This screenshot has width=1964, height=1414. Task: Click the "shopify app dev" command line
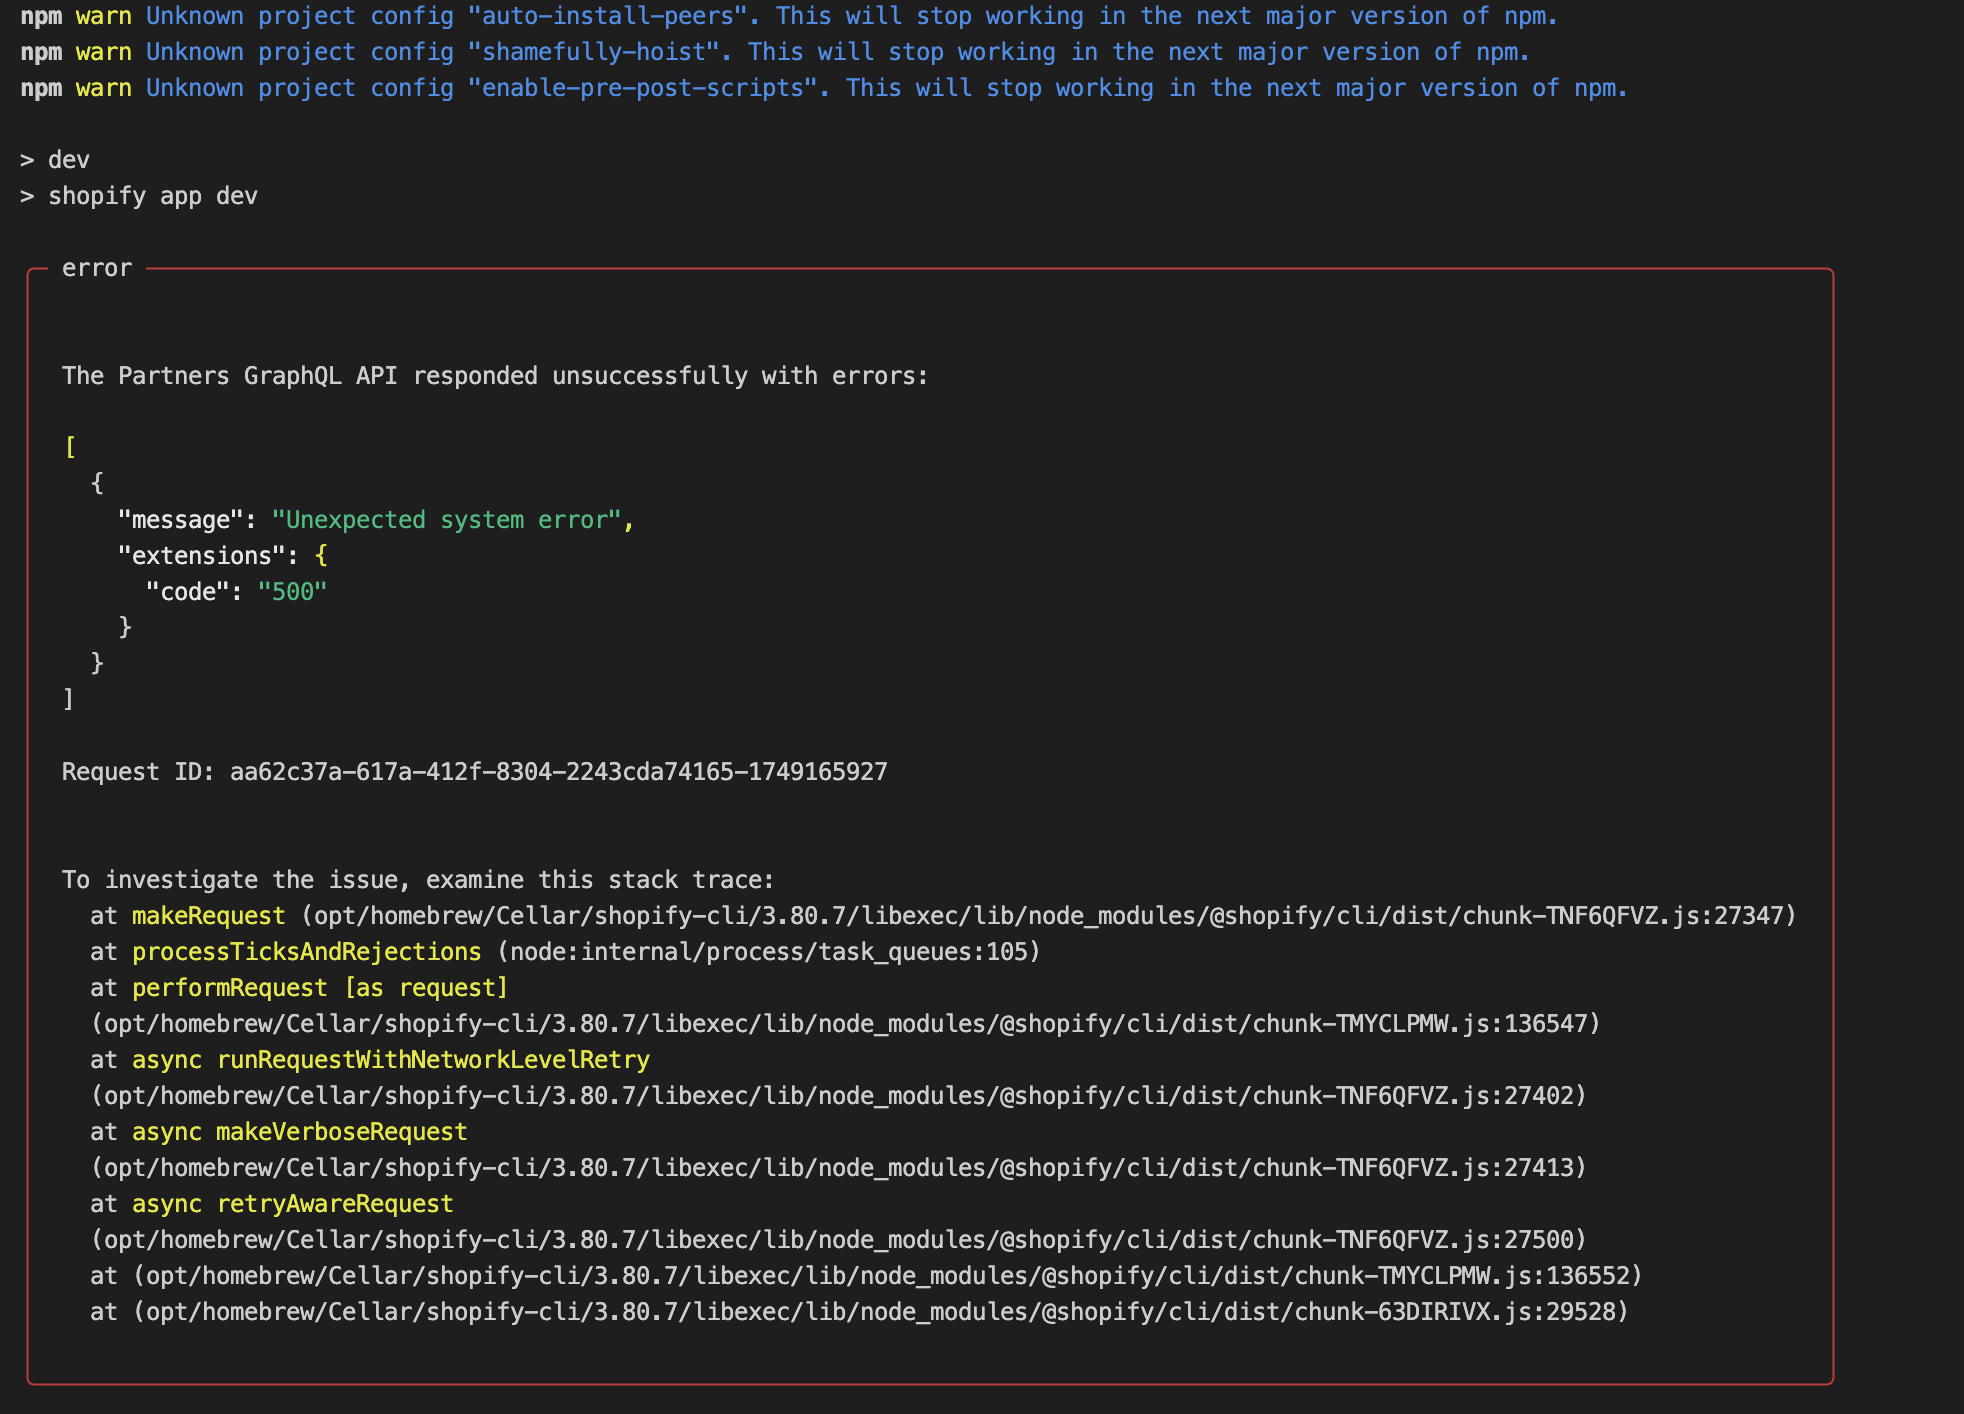tap(152, 196)
